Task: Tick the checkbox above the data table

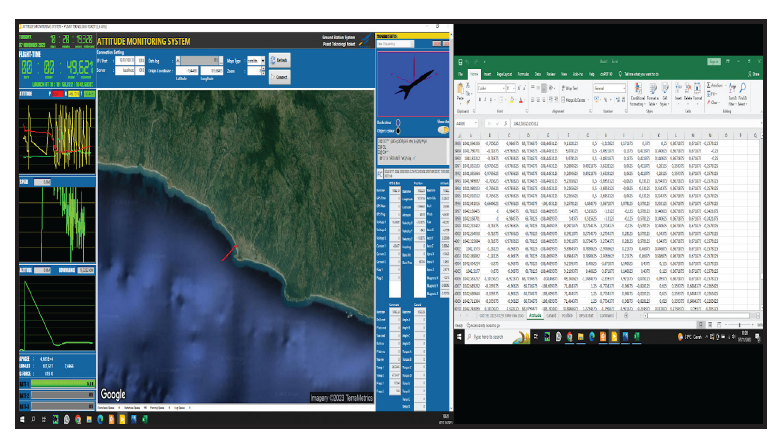Action: (380, 174)
